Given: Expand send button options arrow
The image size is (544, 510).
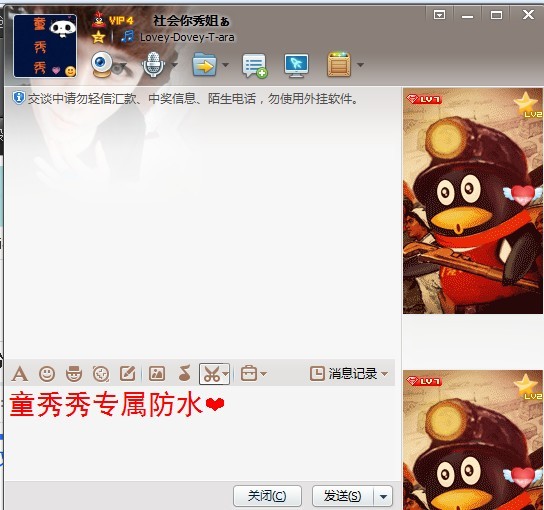Looking at the screenshot, I should click(383, 496).
